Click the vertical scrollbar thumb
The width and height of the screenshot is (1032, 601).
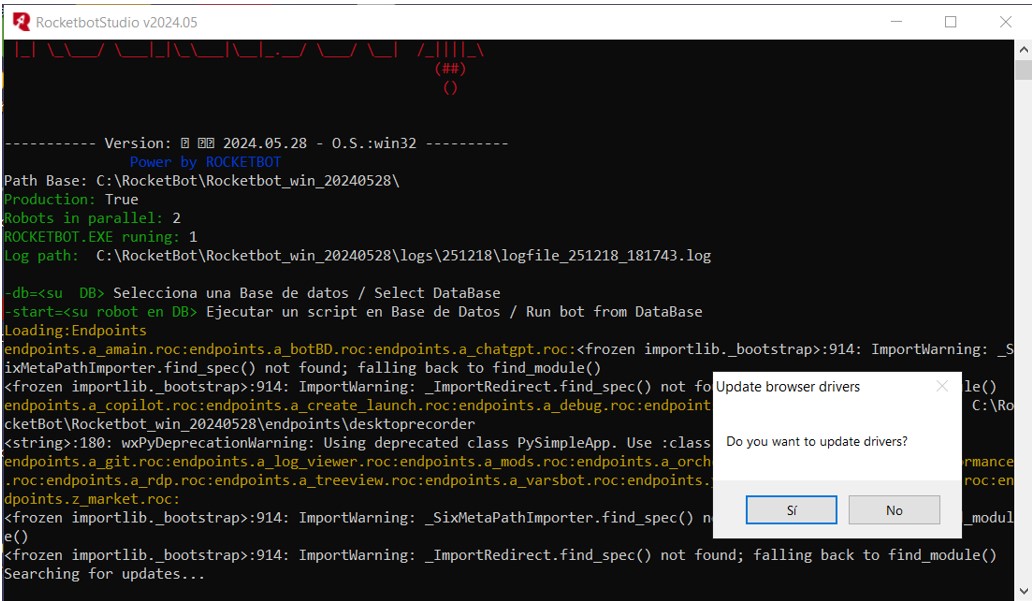[x=1023, y=69]
